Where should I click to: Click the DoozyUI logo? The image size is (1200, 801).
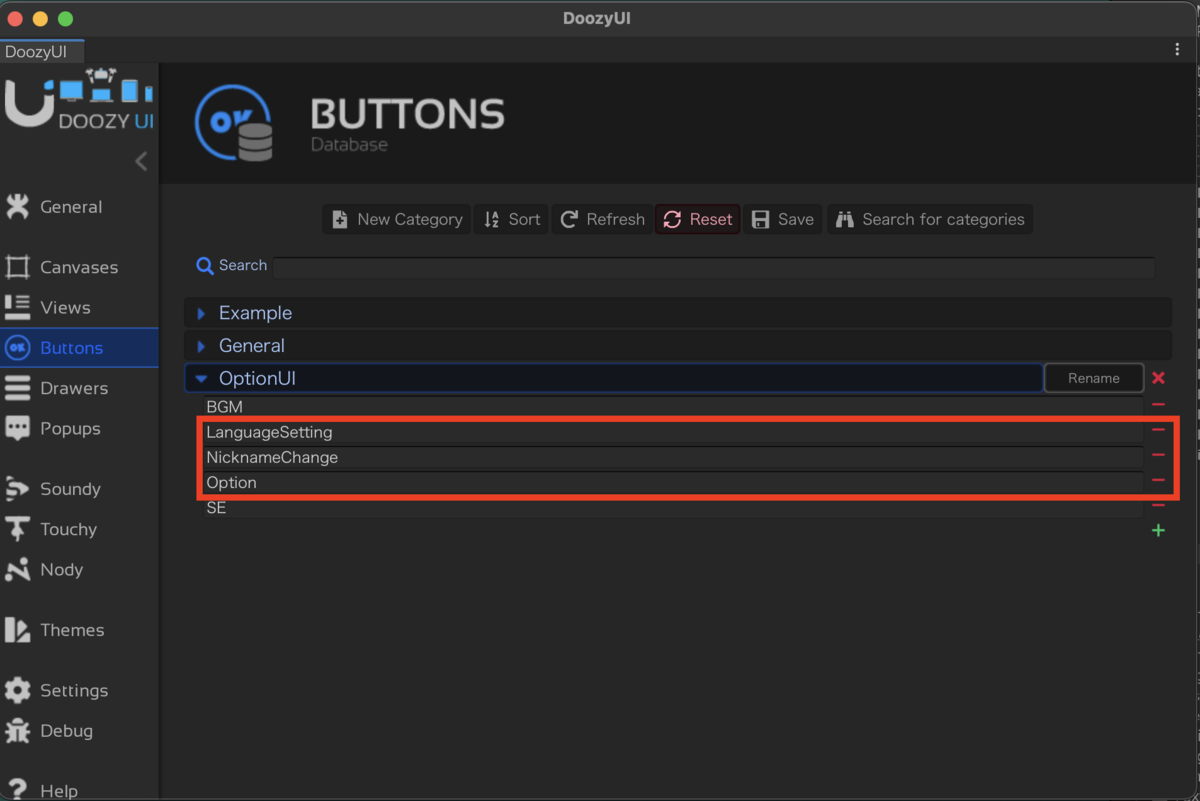[79, 99]
